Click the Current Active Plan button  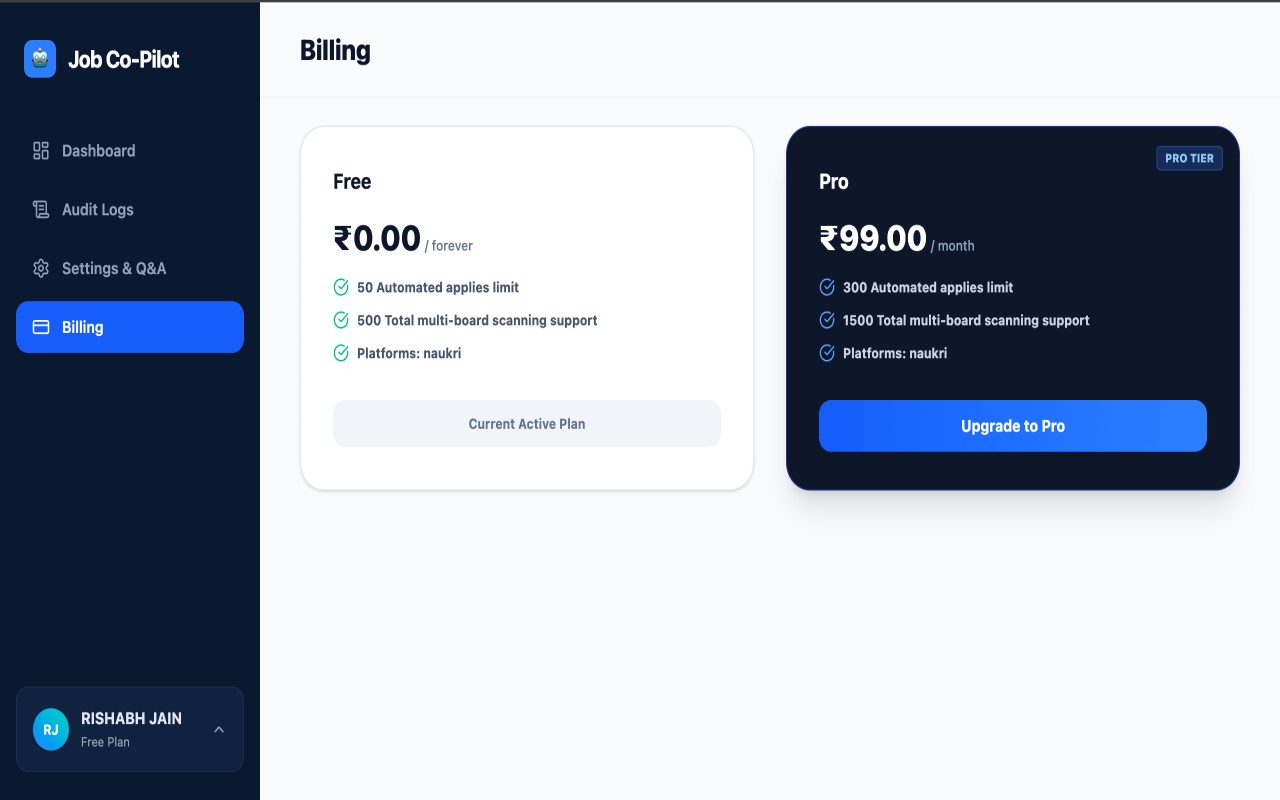click(x=527, y=424)
